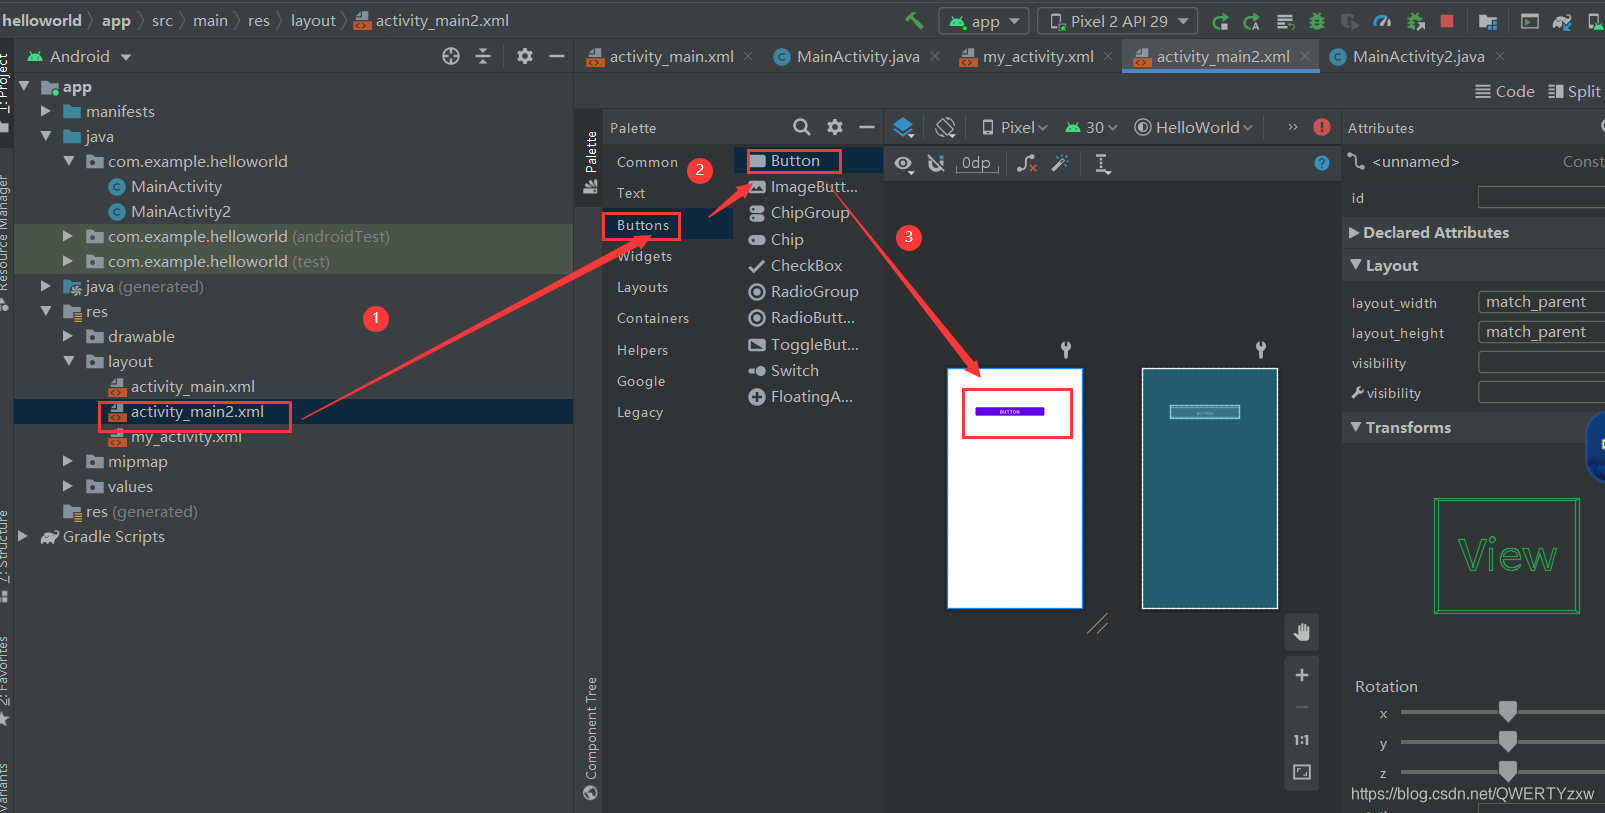The height and width of the screenshot is (813, 1605).
Task: Click the Zoom to Fit Screen icon
Action: [x=1302, y=772]
